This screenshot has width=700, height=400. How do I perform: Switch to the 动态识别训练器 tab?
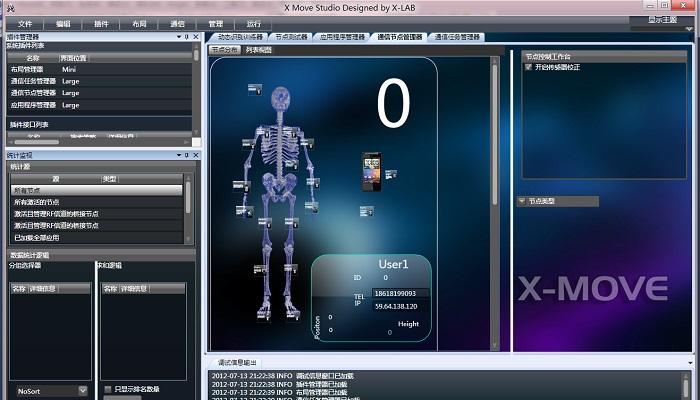point(240,37)
